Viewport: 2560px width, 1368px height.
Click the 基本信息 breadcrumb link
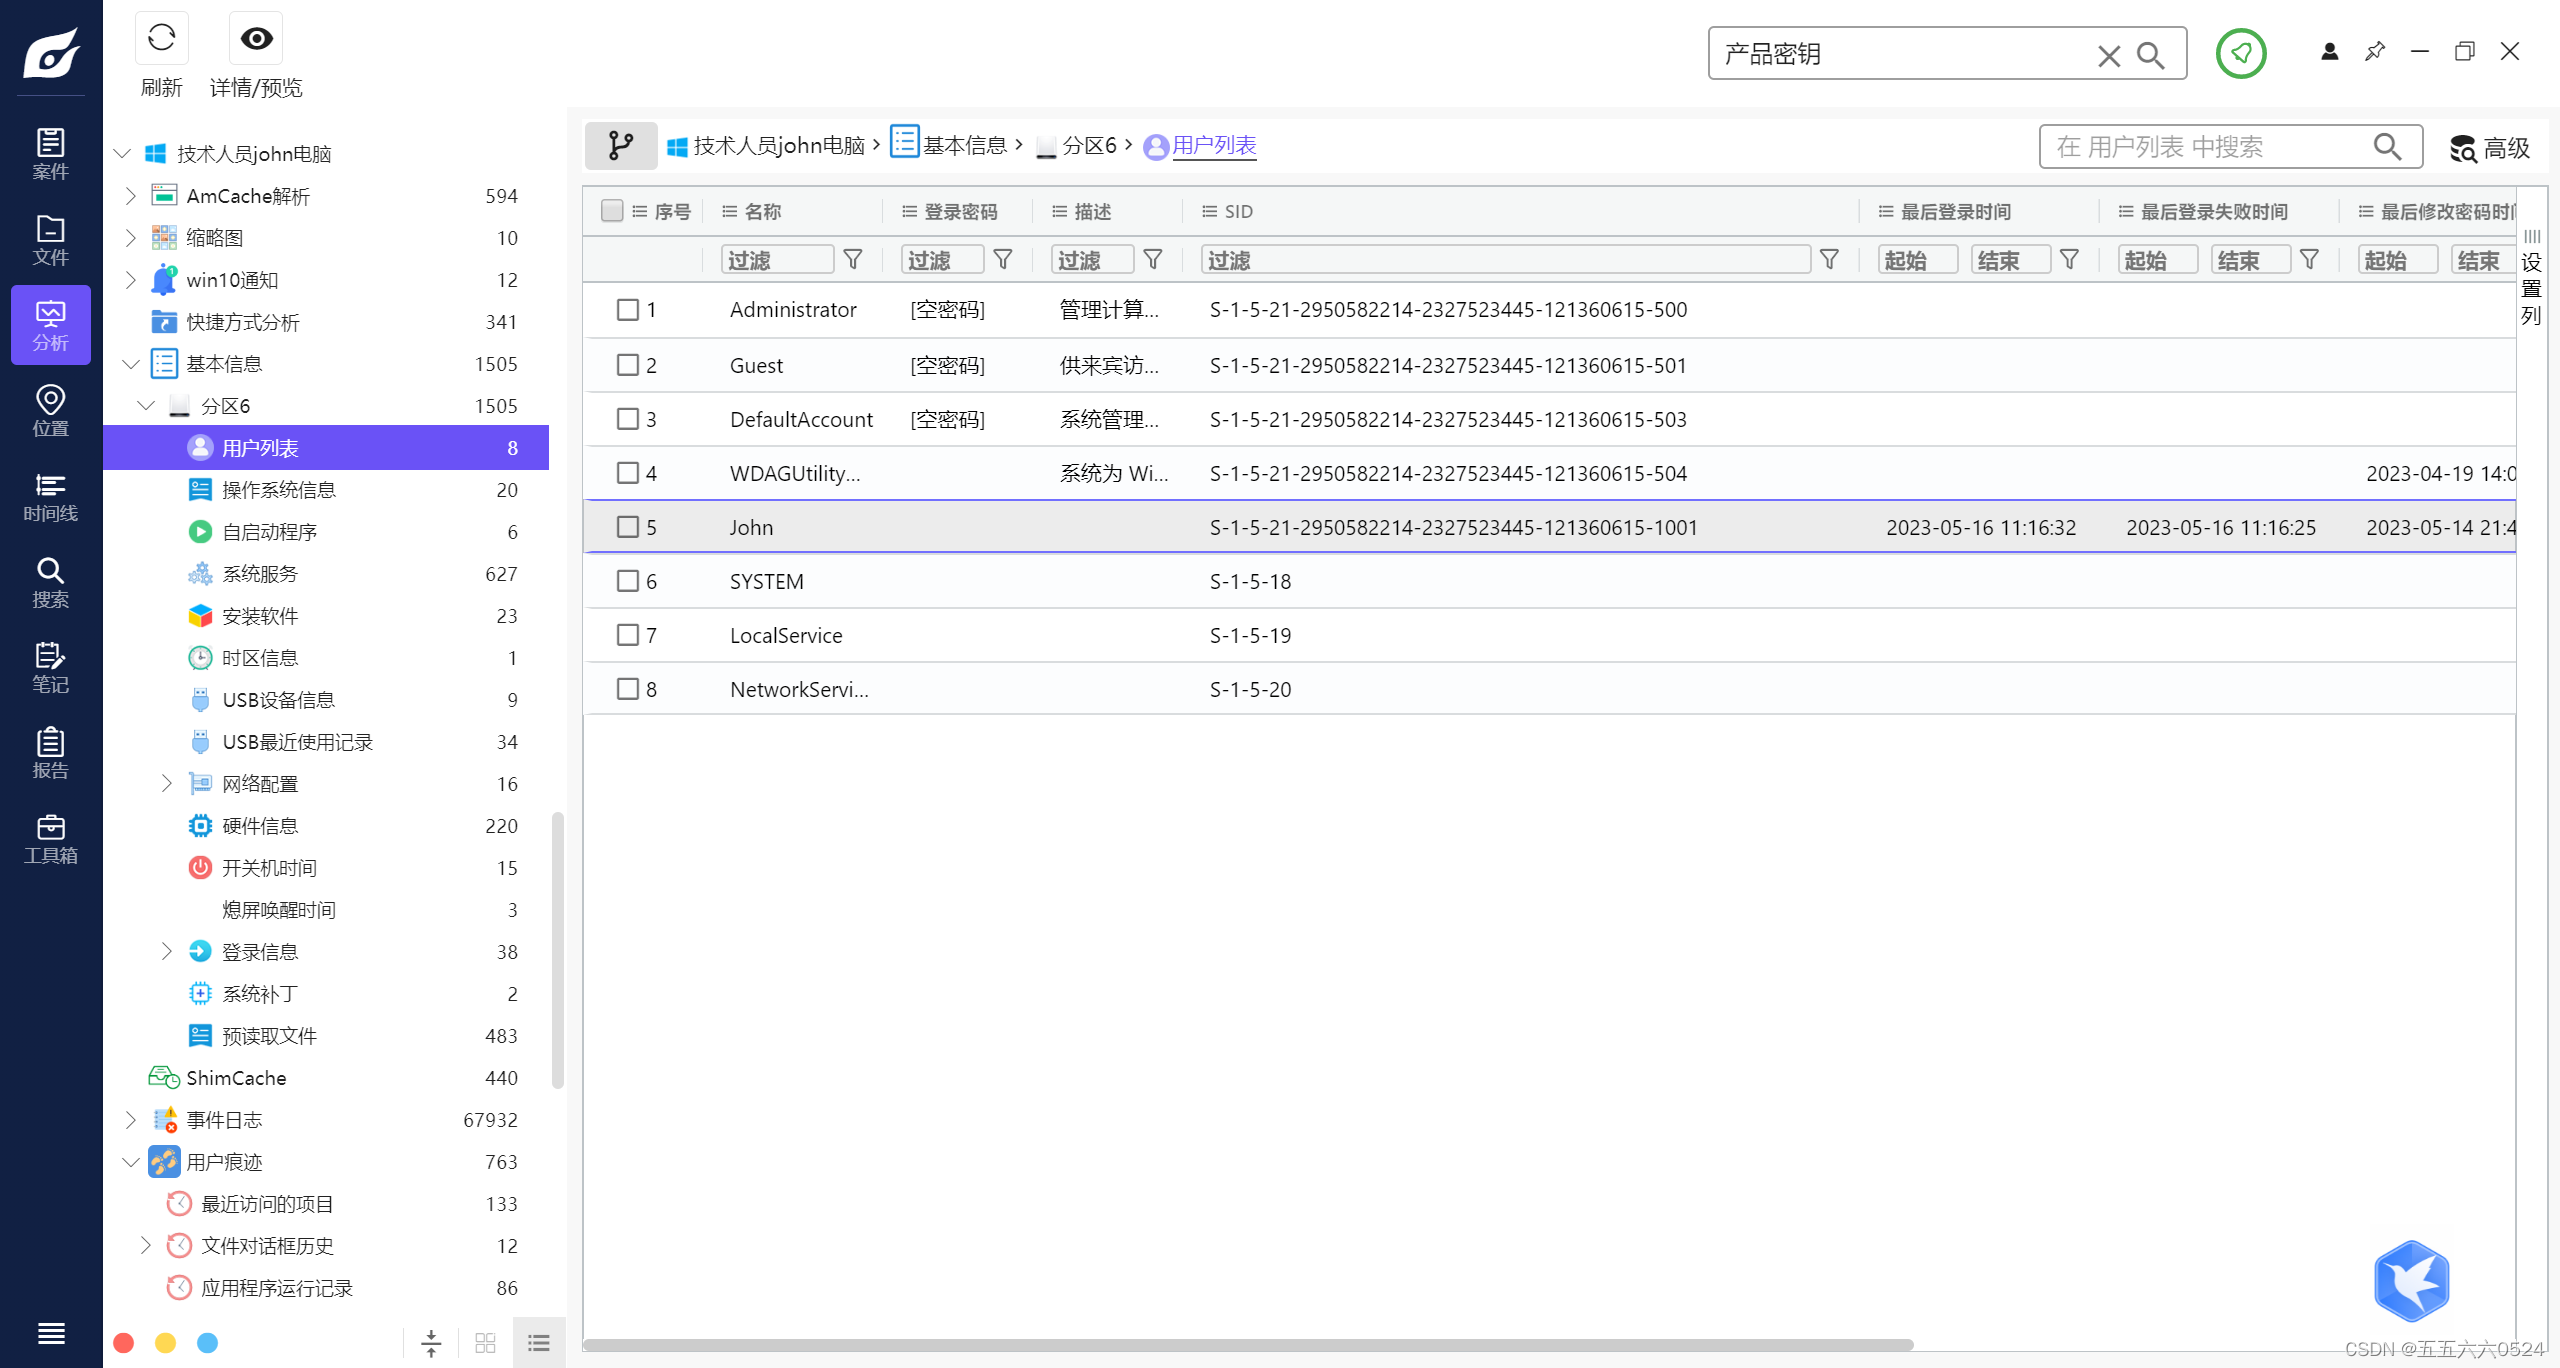tap(963, 146)
